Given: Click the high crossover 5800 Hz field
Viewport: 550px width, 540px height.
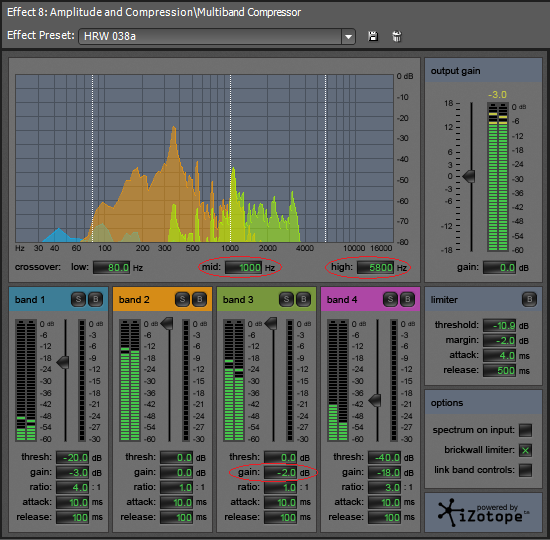Looking at the screenshot, I should pyautogui.click(x=376, y=268).
